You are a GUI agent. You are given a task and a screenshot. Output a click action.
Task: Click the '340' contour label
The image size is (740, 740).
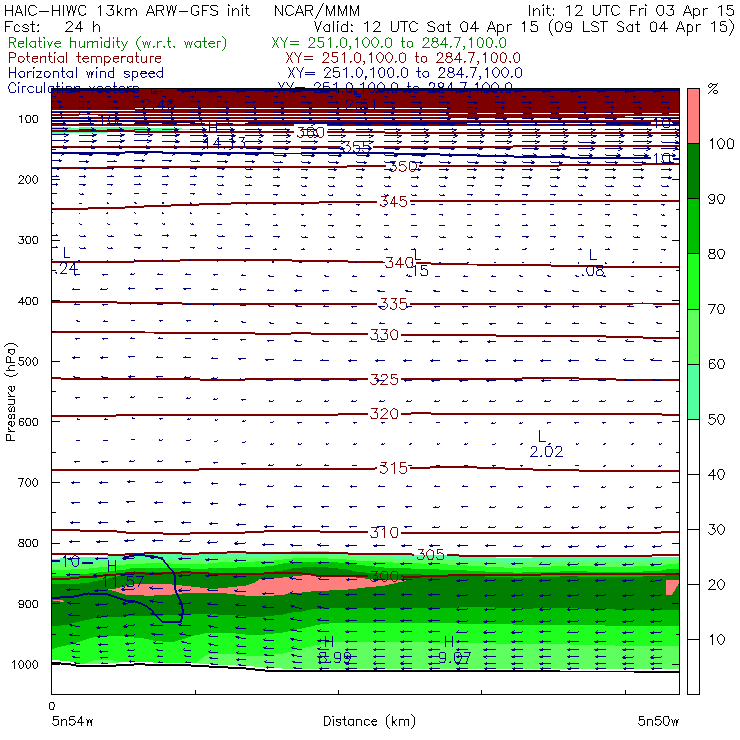[x=399, y=262]
